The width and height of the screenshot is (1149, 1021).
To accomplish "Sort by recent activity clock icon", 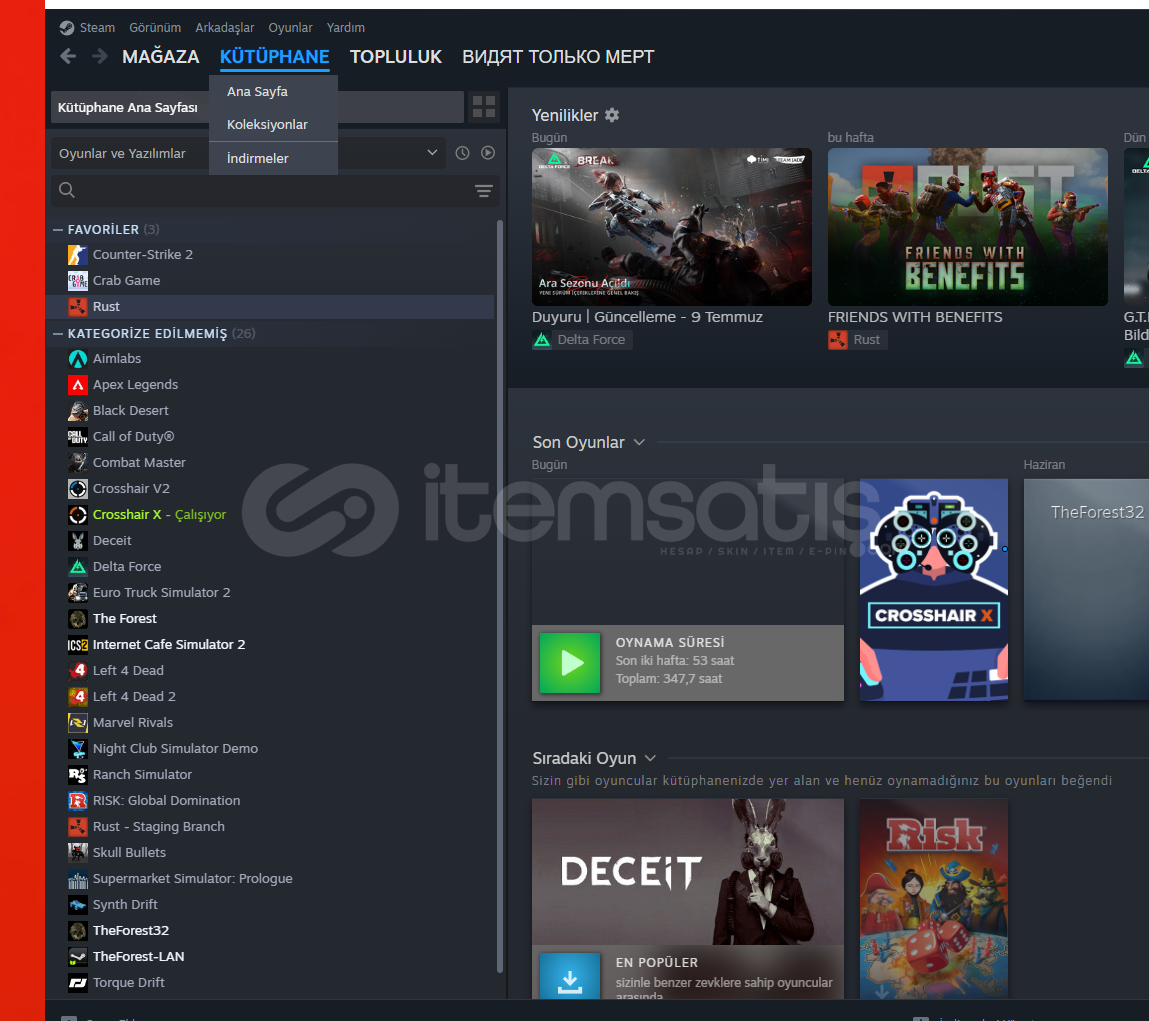I will [462, 153].
